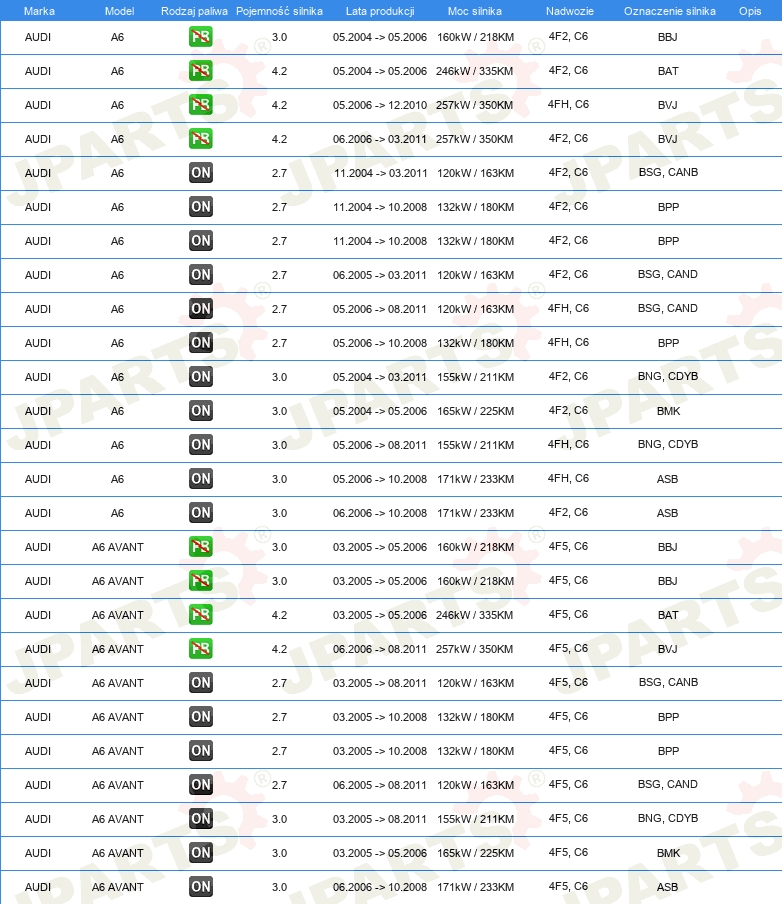Image resolution: width=782 pixels, height=904 pixels.
Task: Click the petrol icon in the A6 BVJ 4F2 row
Action: (201, 139)
